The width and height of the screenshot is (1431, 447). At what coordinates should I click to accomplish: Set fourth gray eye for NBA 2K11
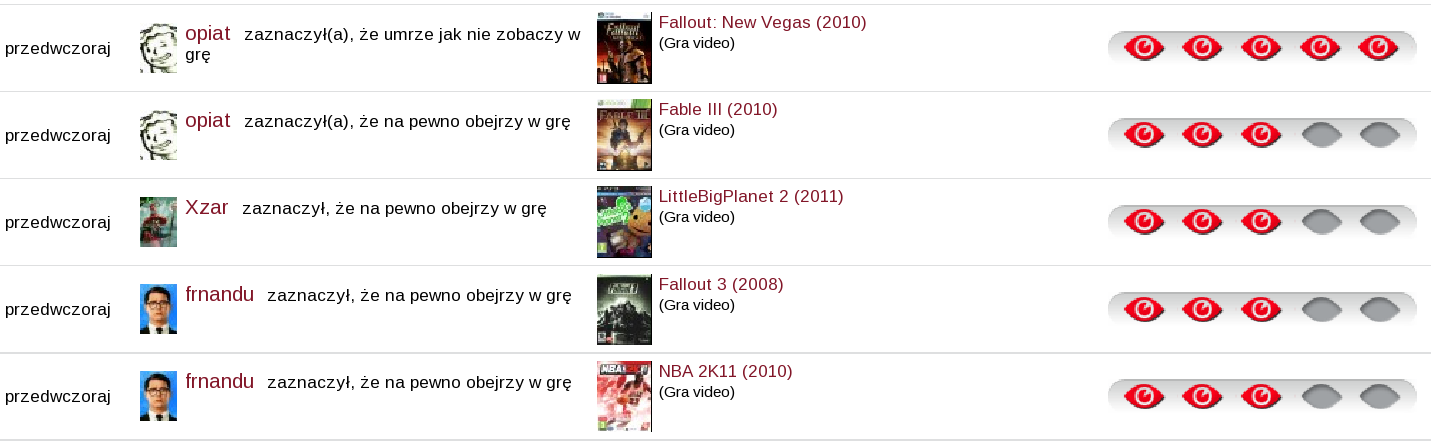(1320, 396)
